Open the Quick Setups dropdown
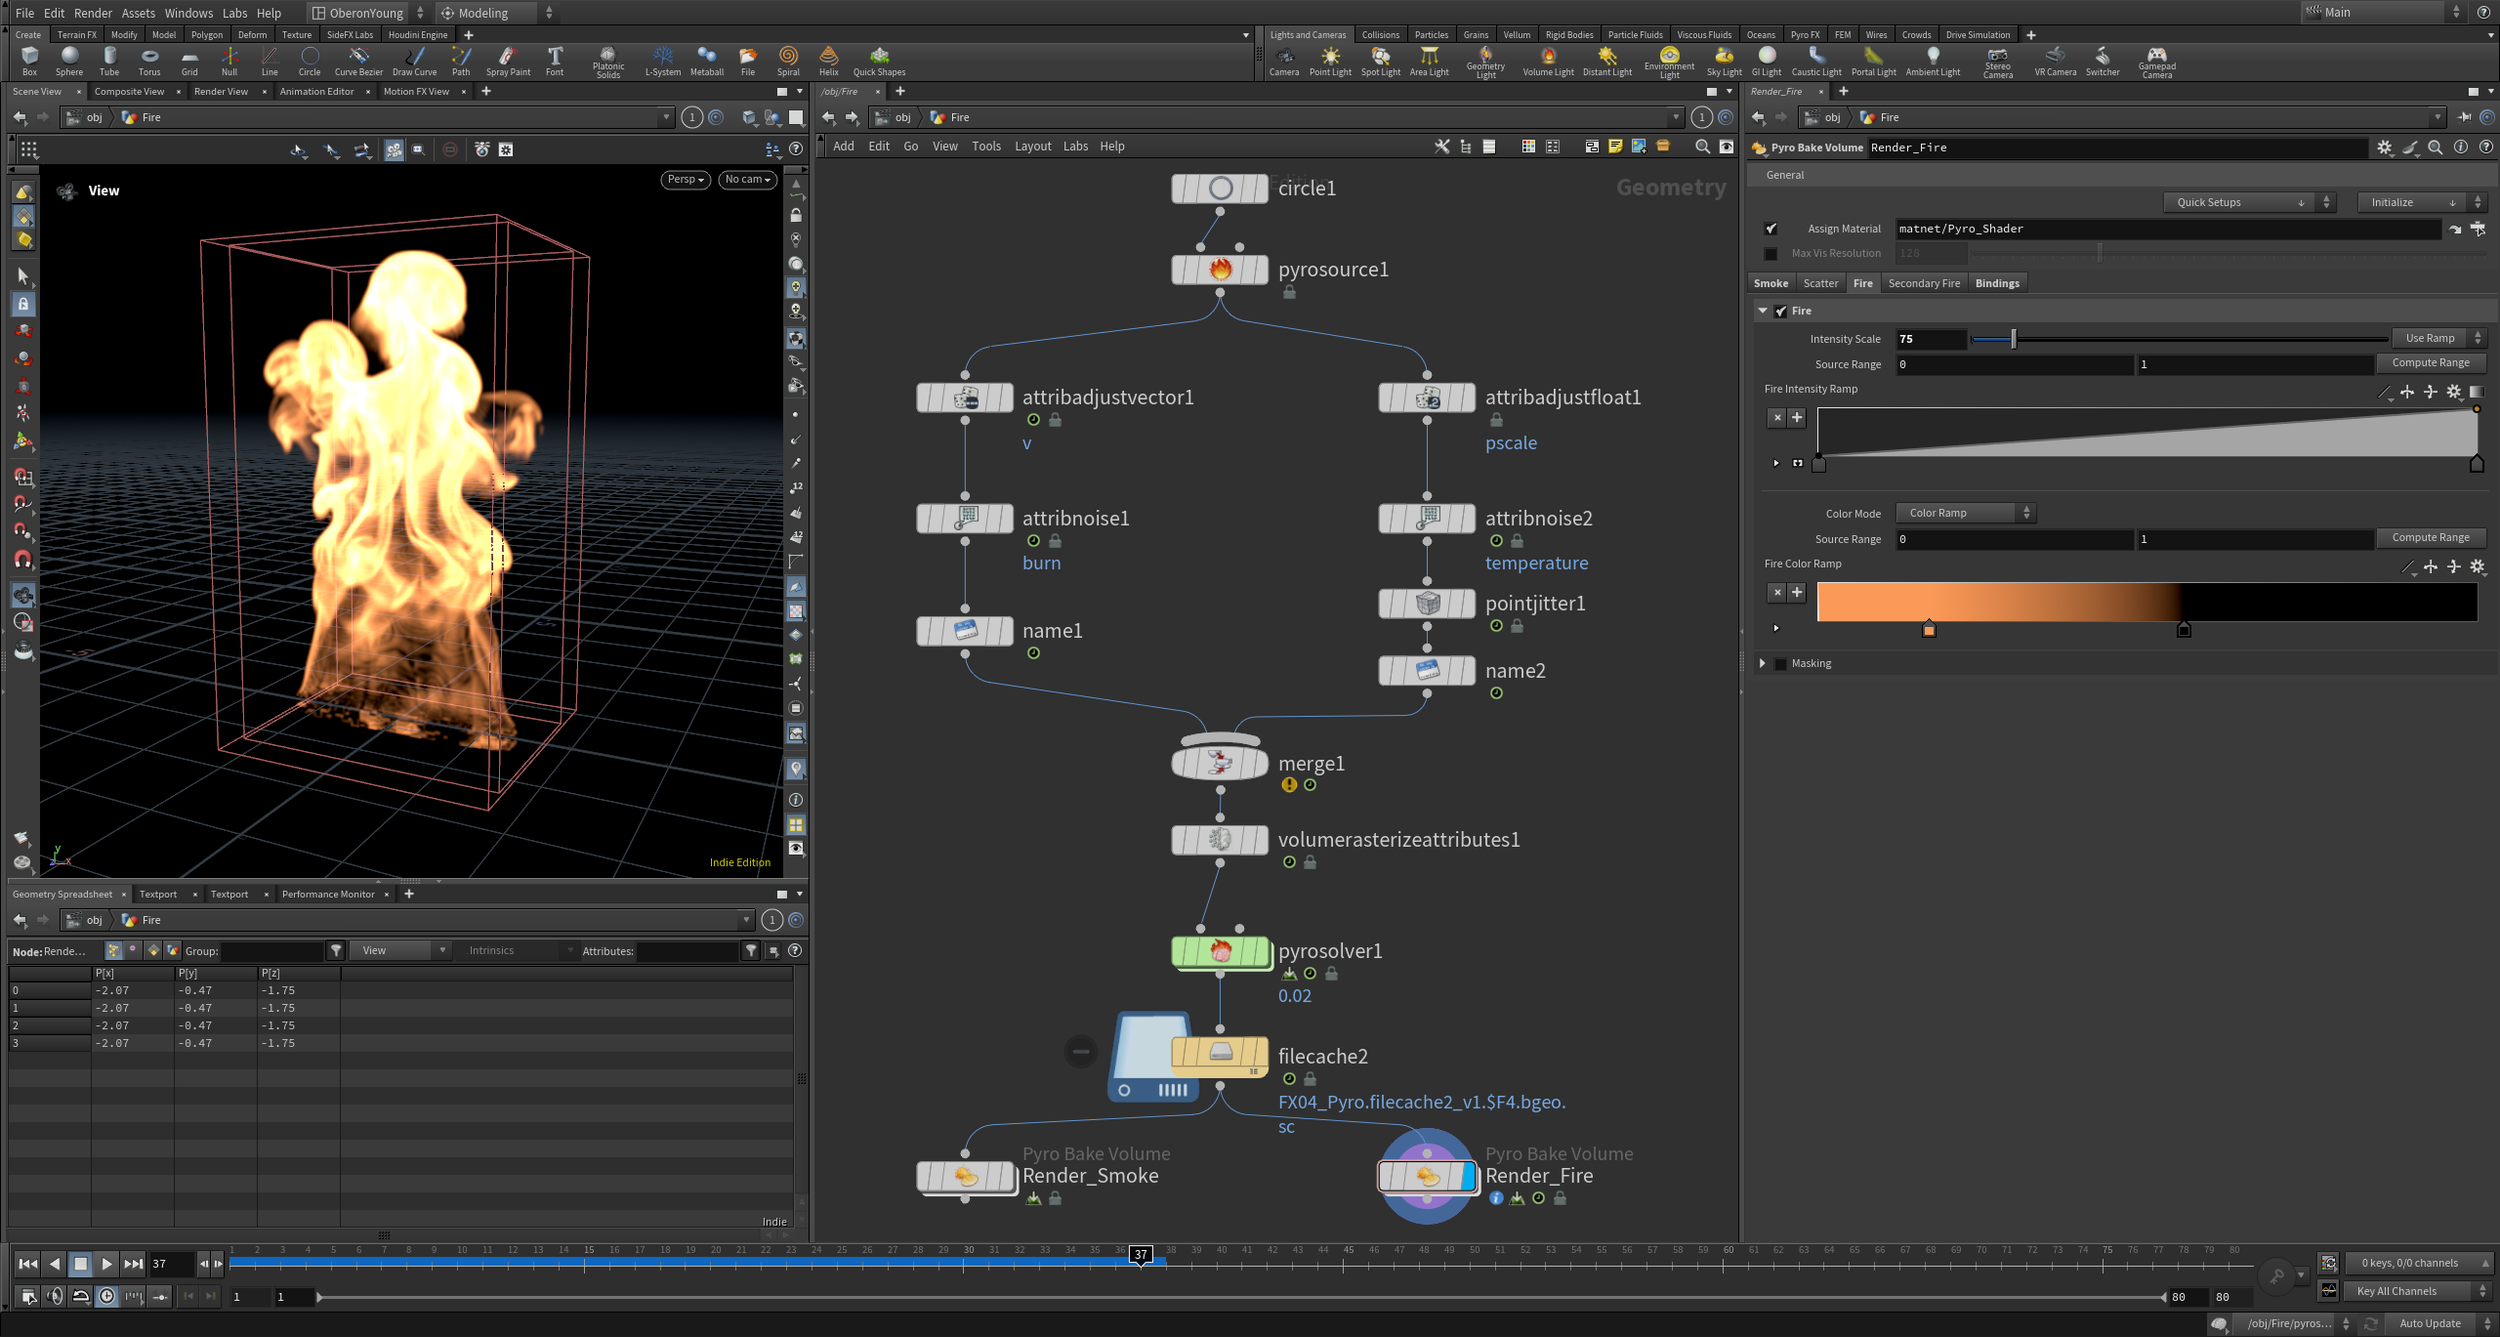This screenshot has height=1337, width=2500. (x=2239, y=202)
